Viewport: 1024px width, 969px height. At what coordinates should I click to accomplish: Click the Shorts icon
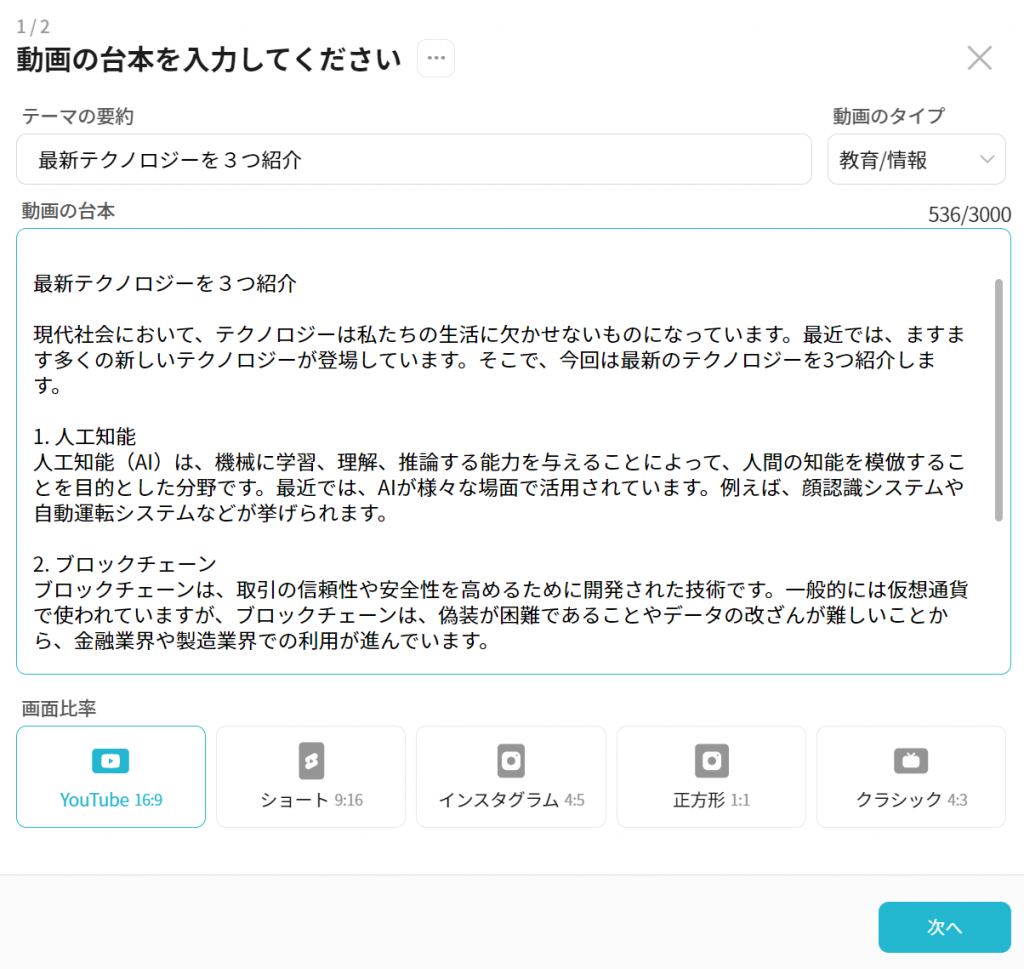click(312, 761)
